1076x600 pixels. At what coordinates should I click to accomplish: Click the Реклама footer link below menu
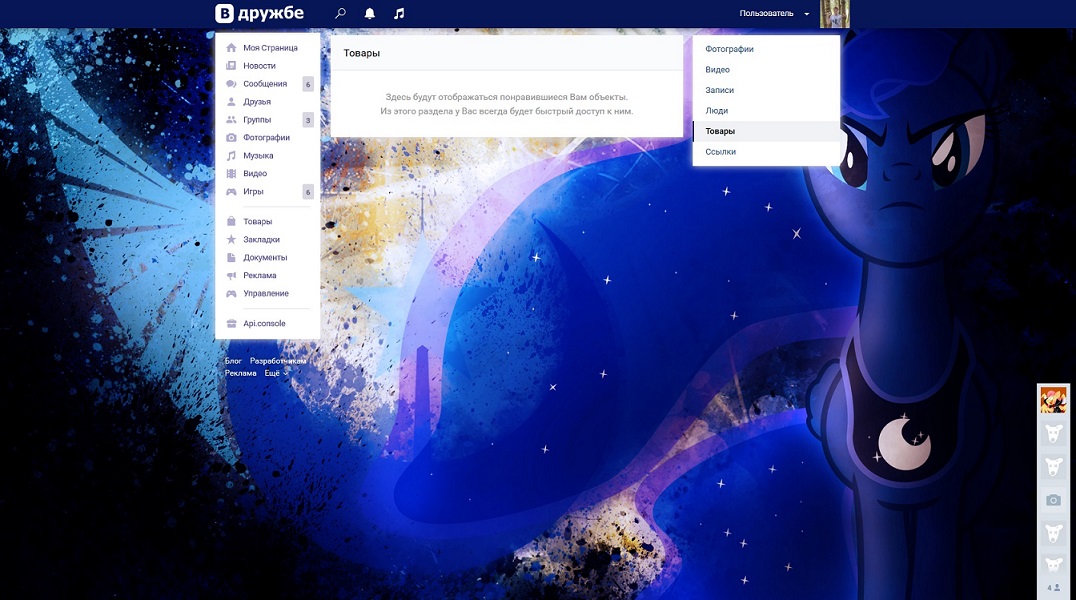tap(241, 373)
